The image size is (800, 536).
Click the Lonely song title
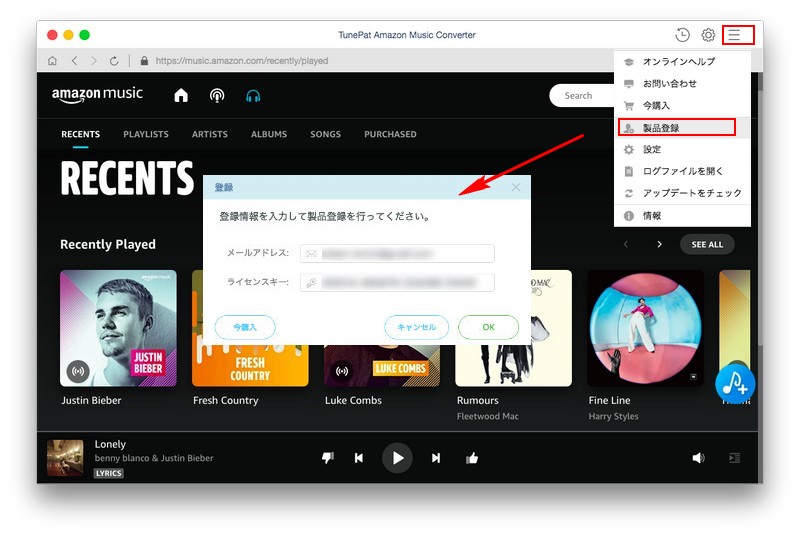tap(110, 444)
